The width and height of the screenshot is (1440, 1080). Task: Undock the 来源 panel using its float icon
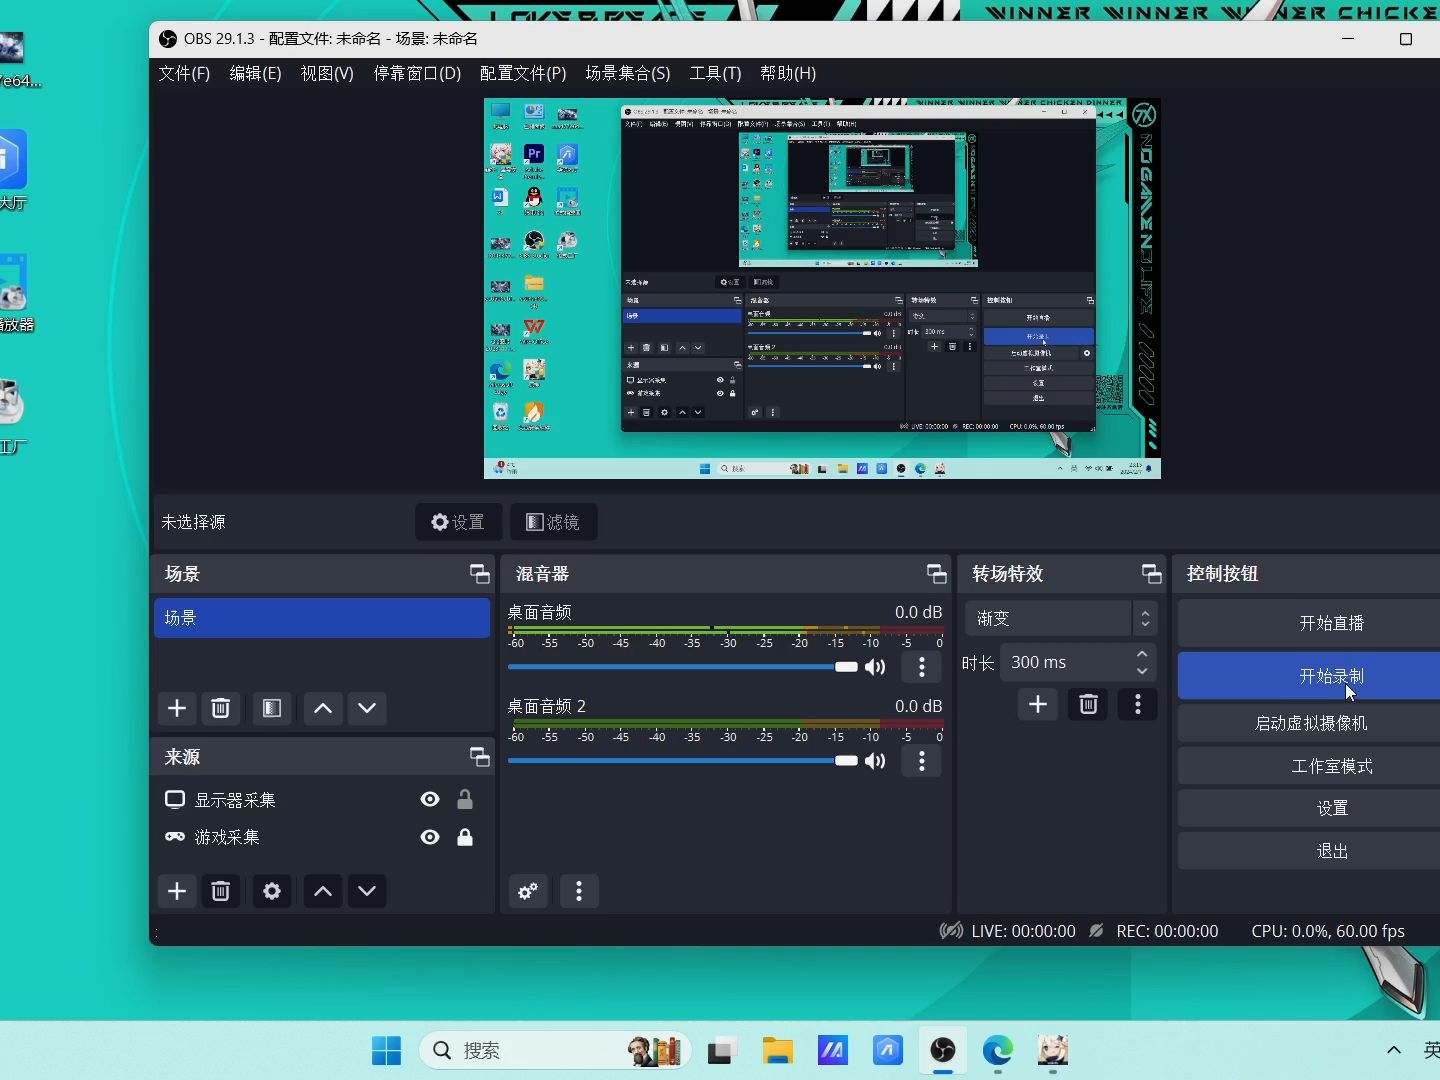click(x=479, y=757)
